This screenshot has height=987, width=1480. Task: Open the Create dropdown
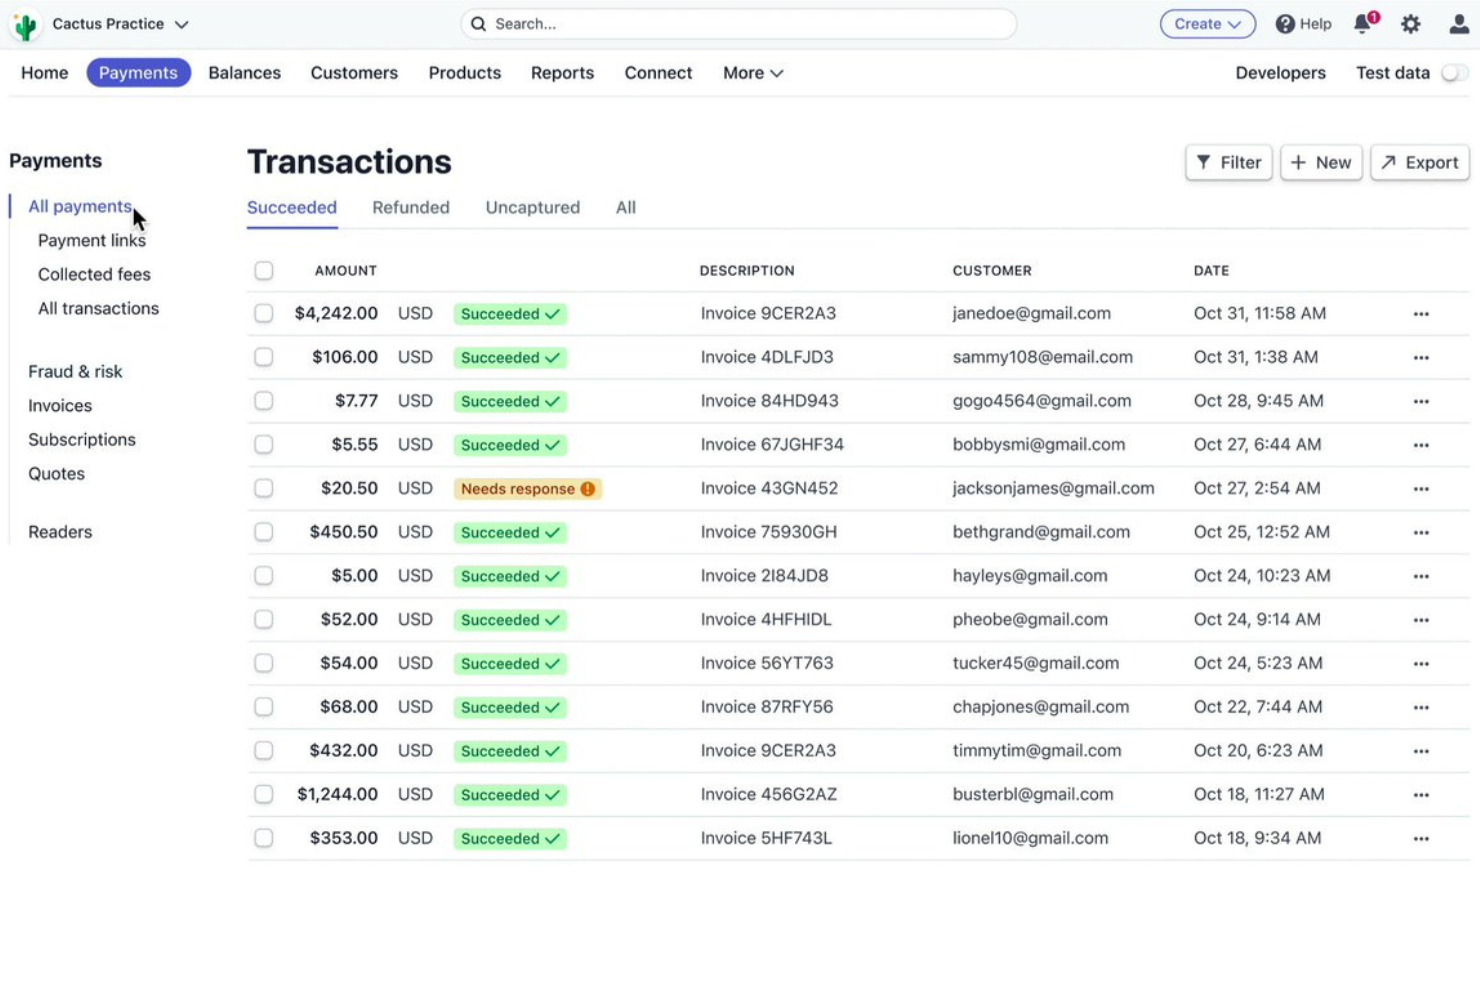[x=1207, y=24]
